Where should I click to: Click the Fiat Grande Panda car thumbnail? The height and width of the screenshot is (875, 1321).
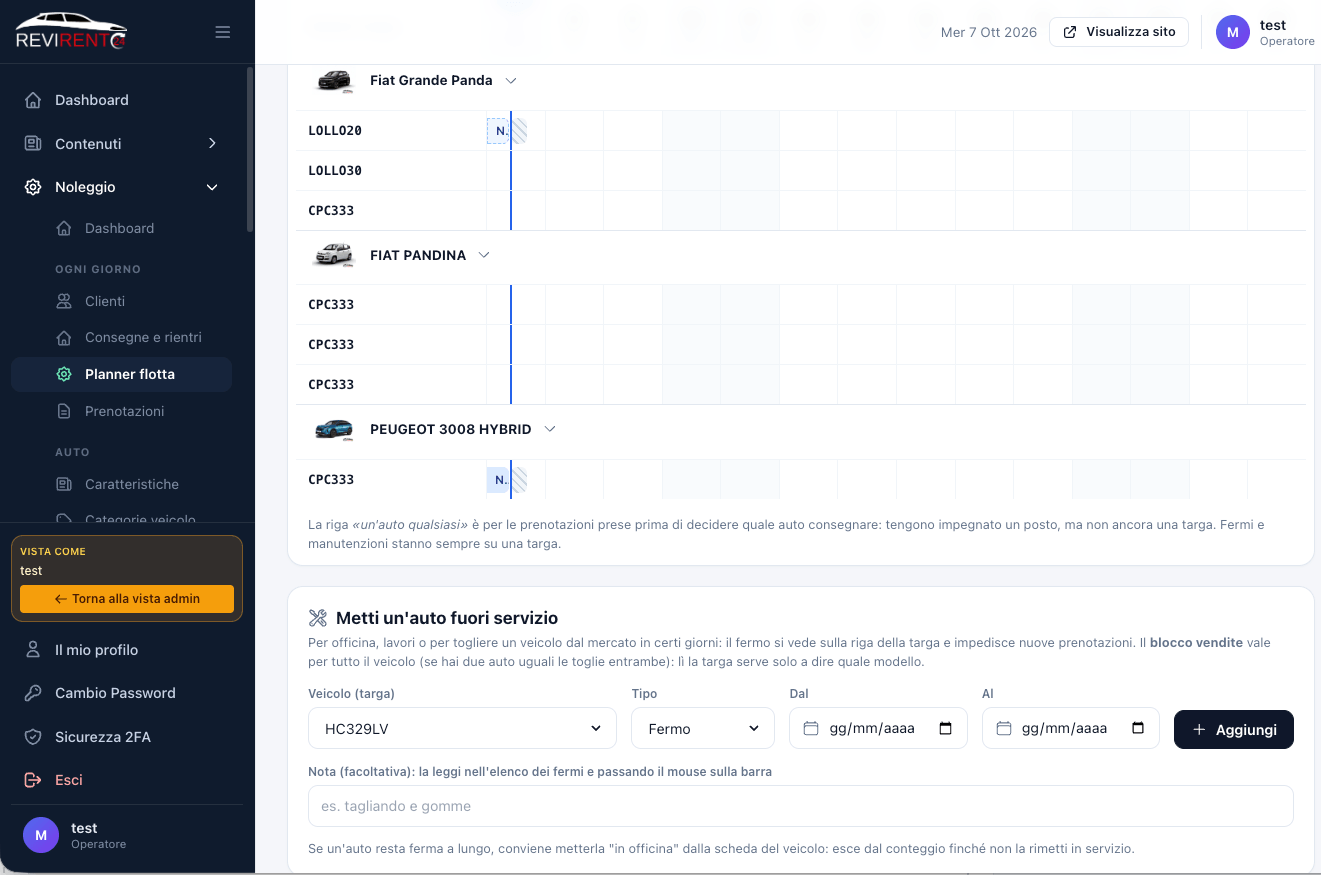[335, 81]
